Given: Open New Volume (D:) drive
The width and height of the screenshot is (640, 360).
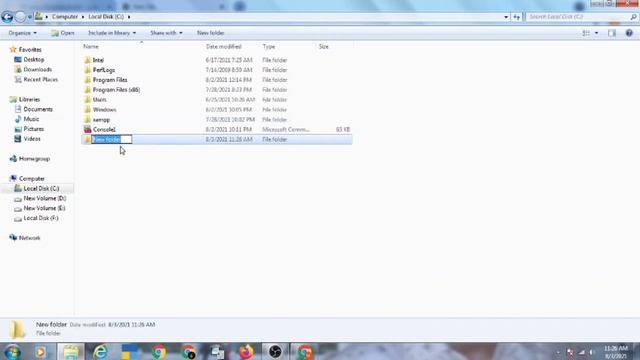Looking at the screenshot, I should coord(44,198).
